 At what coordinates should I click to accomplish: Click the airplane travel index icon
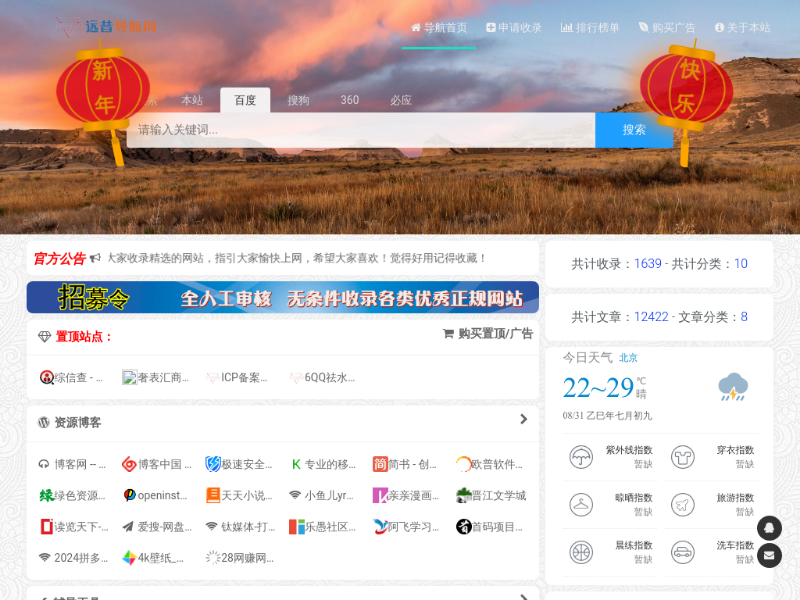coord(683,504)
